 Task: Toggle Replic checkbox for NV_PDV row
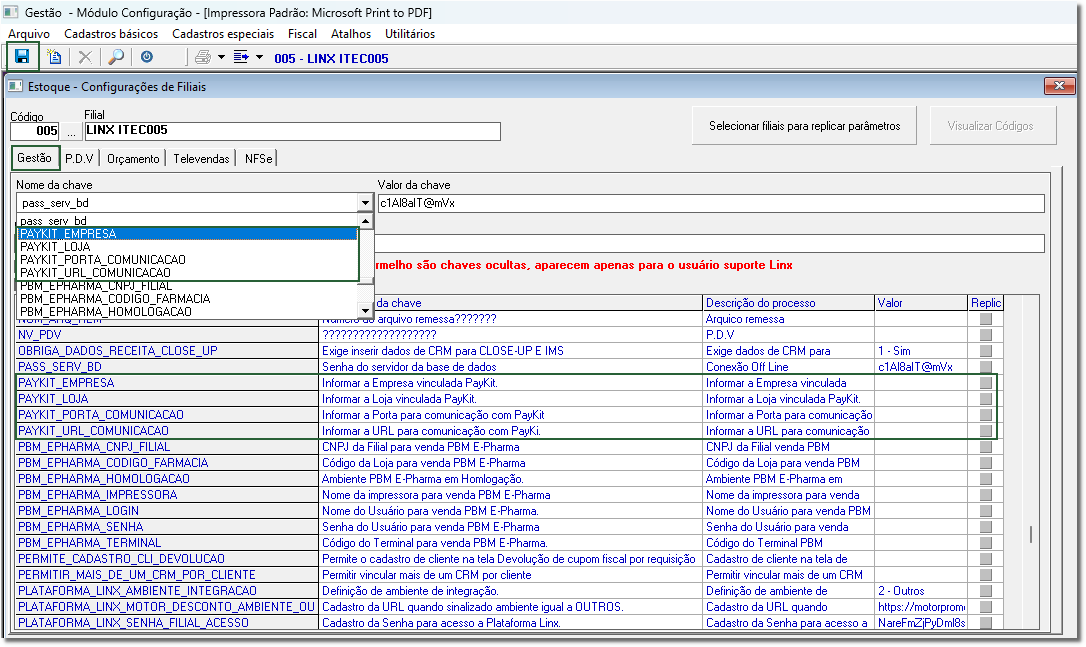pyautogui.click(x=986, y=335)
